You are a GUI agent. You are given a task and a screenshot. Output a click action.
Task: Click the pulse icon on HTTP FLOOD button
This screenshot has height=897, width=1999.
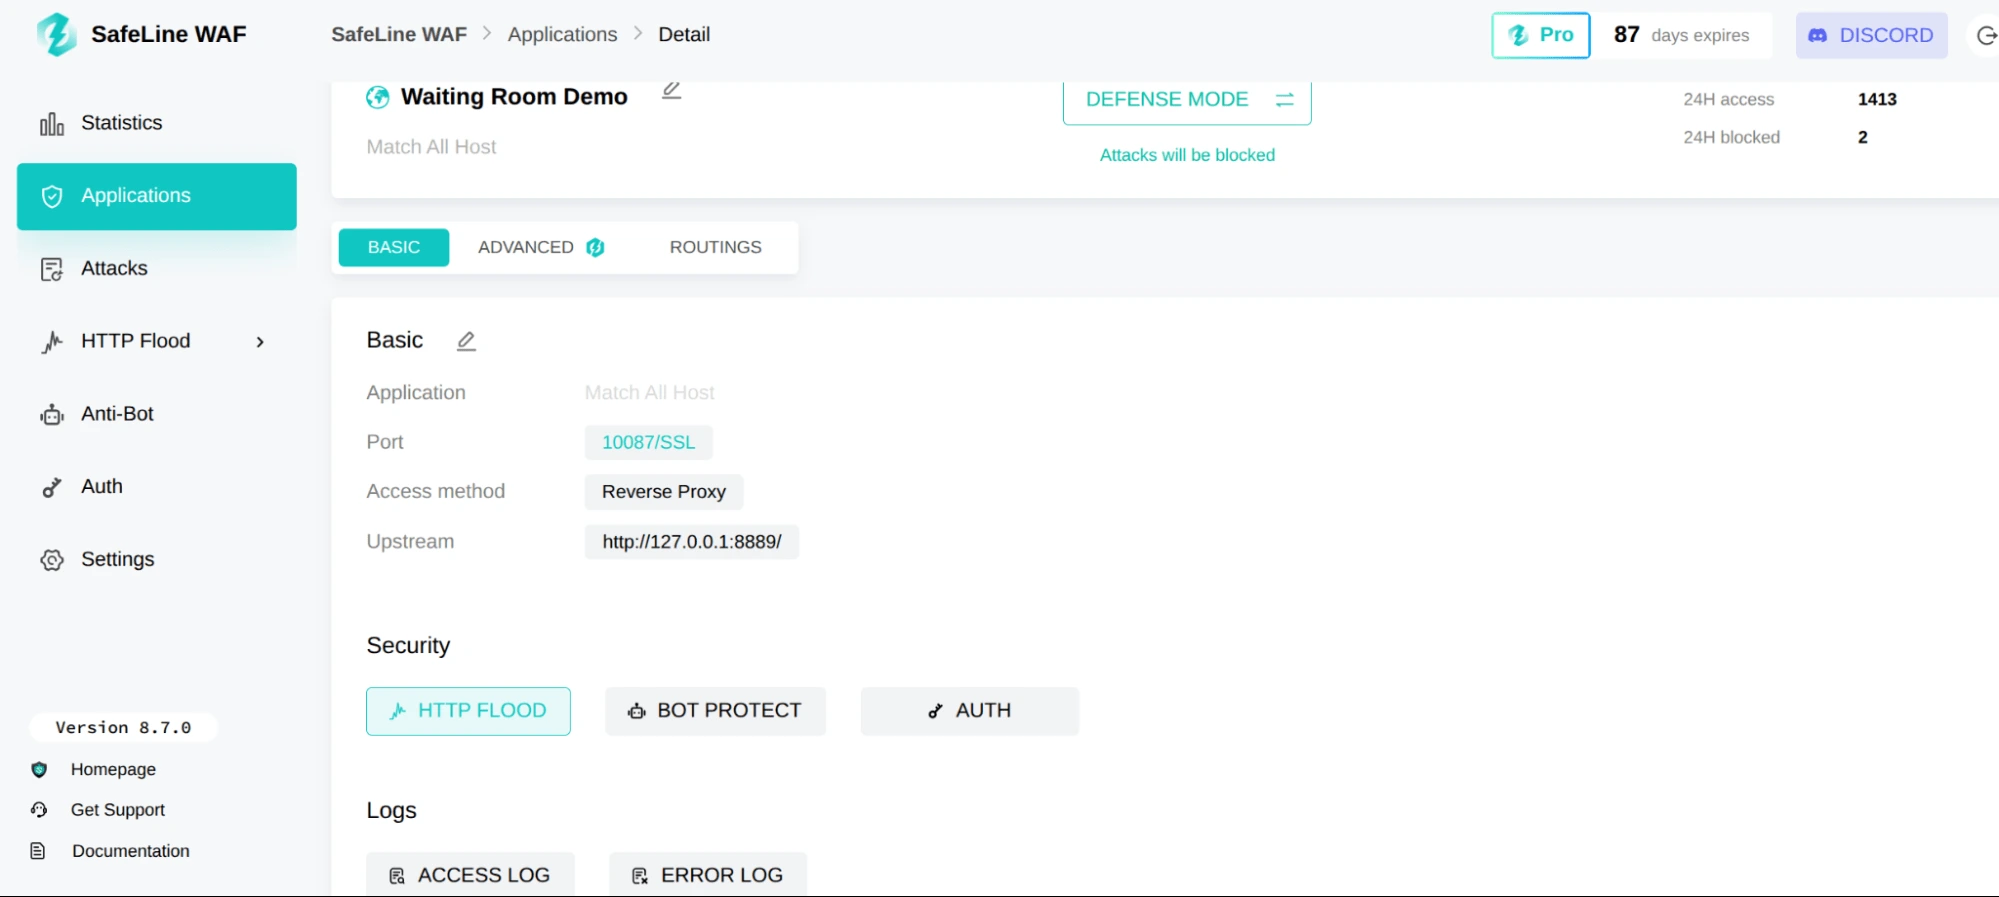point(398,711)
